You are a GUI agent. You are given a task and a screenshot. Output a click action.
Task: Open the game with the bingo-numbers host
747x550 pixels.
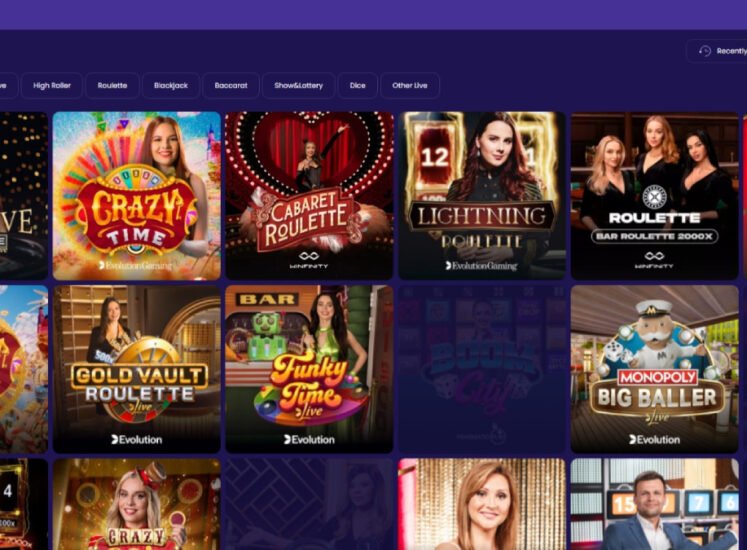[655, 504]
